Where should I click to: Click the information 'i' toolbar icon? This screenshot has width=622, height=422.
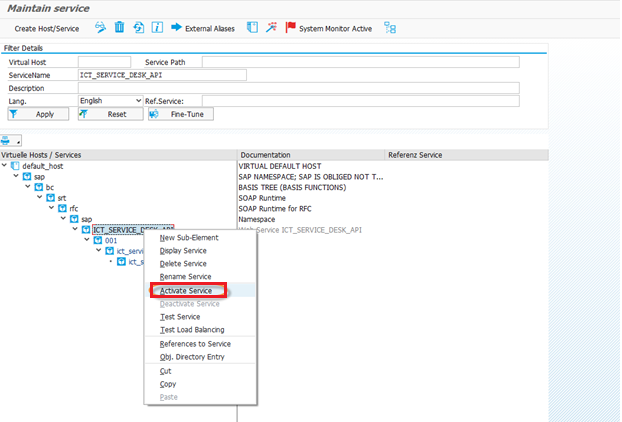point(157,28)
